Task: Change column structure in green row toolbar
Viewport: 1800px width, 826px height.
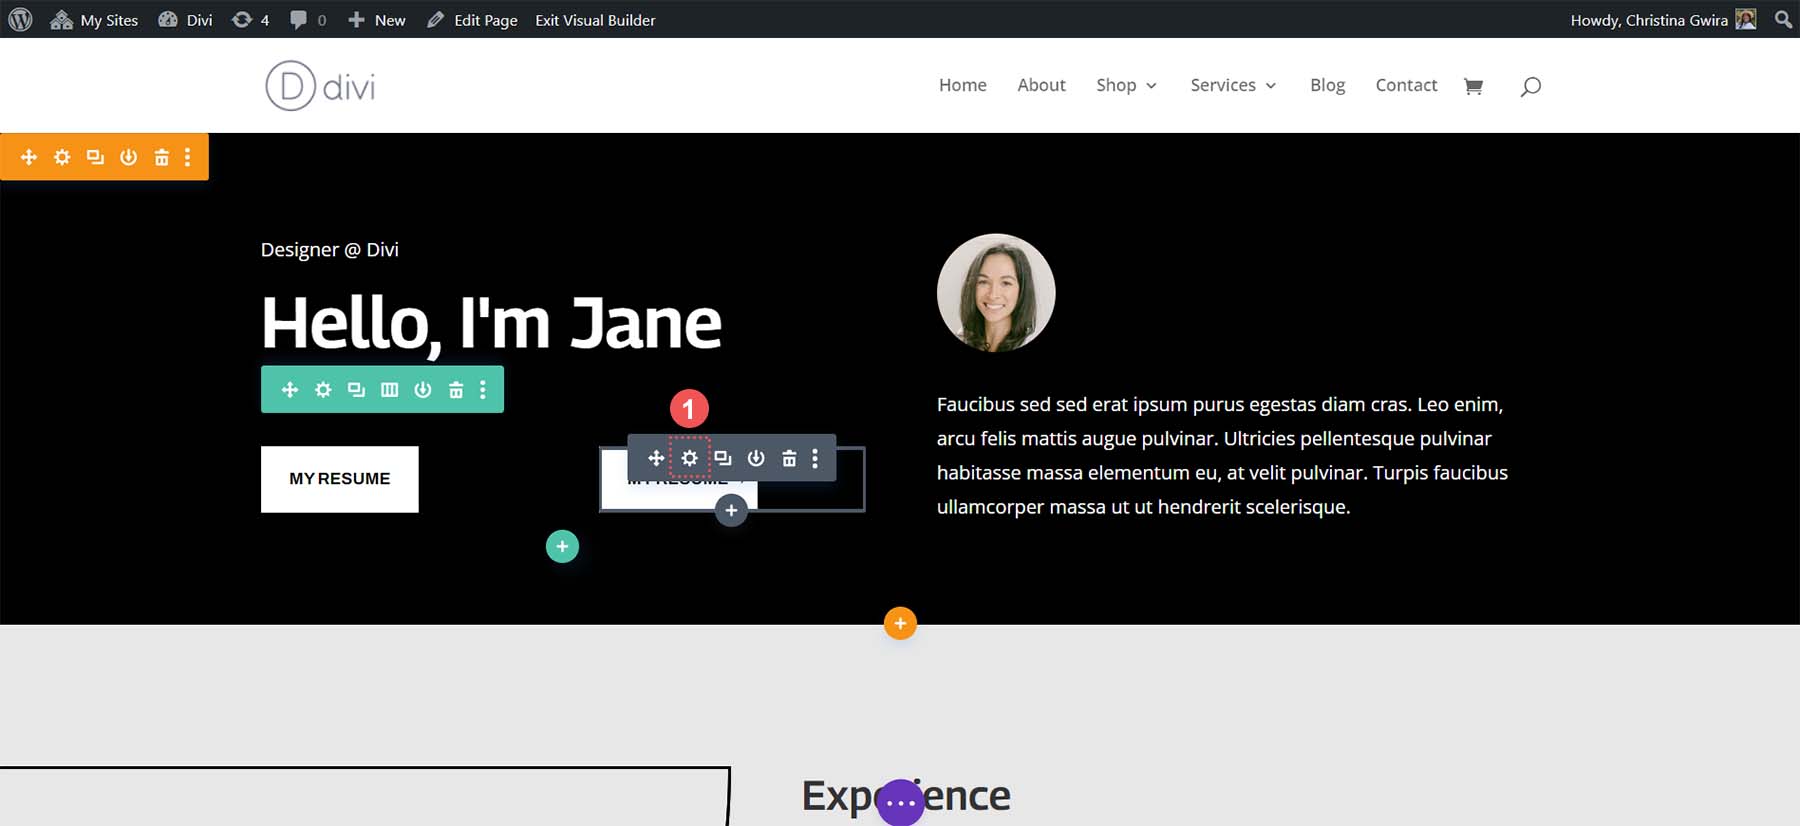Action: coord(389,389)
